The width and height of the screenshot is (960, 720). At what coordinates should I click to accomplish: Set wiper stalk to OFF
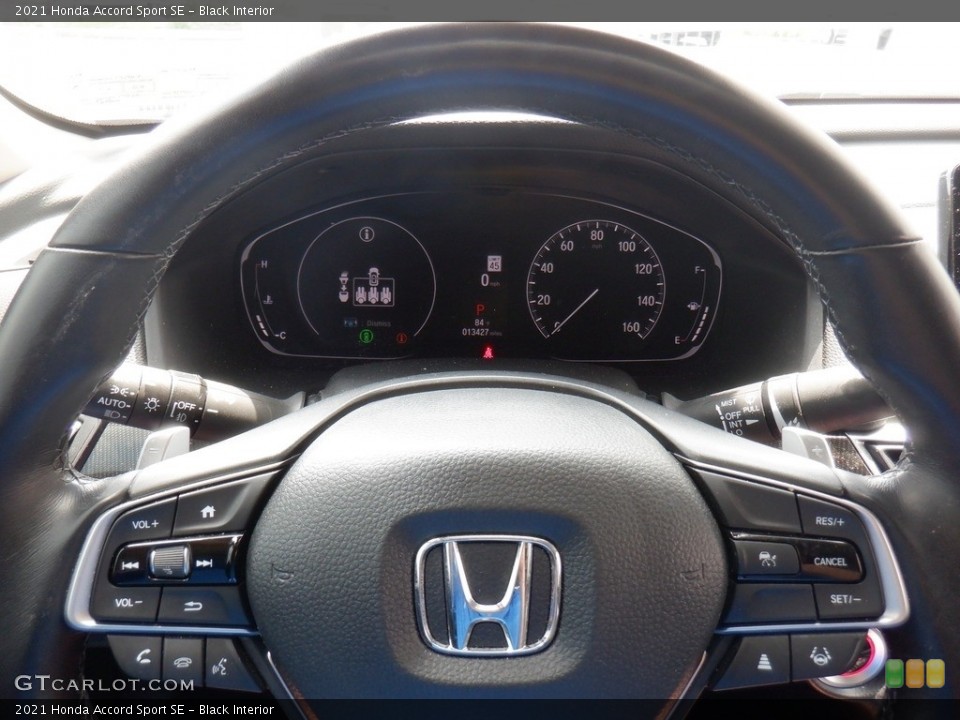point(733,414)
